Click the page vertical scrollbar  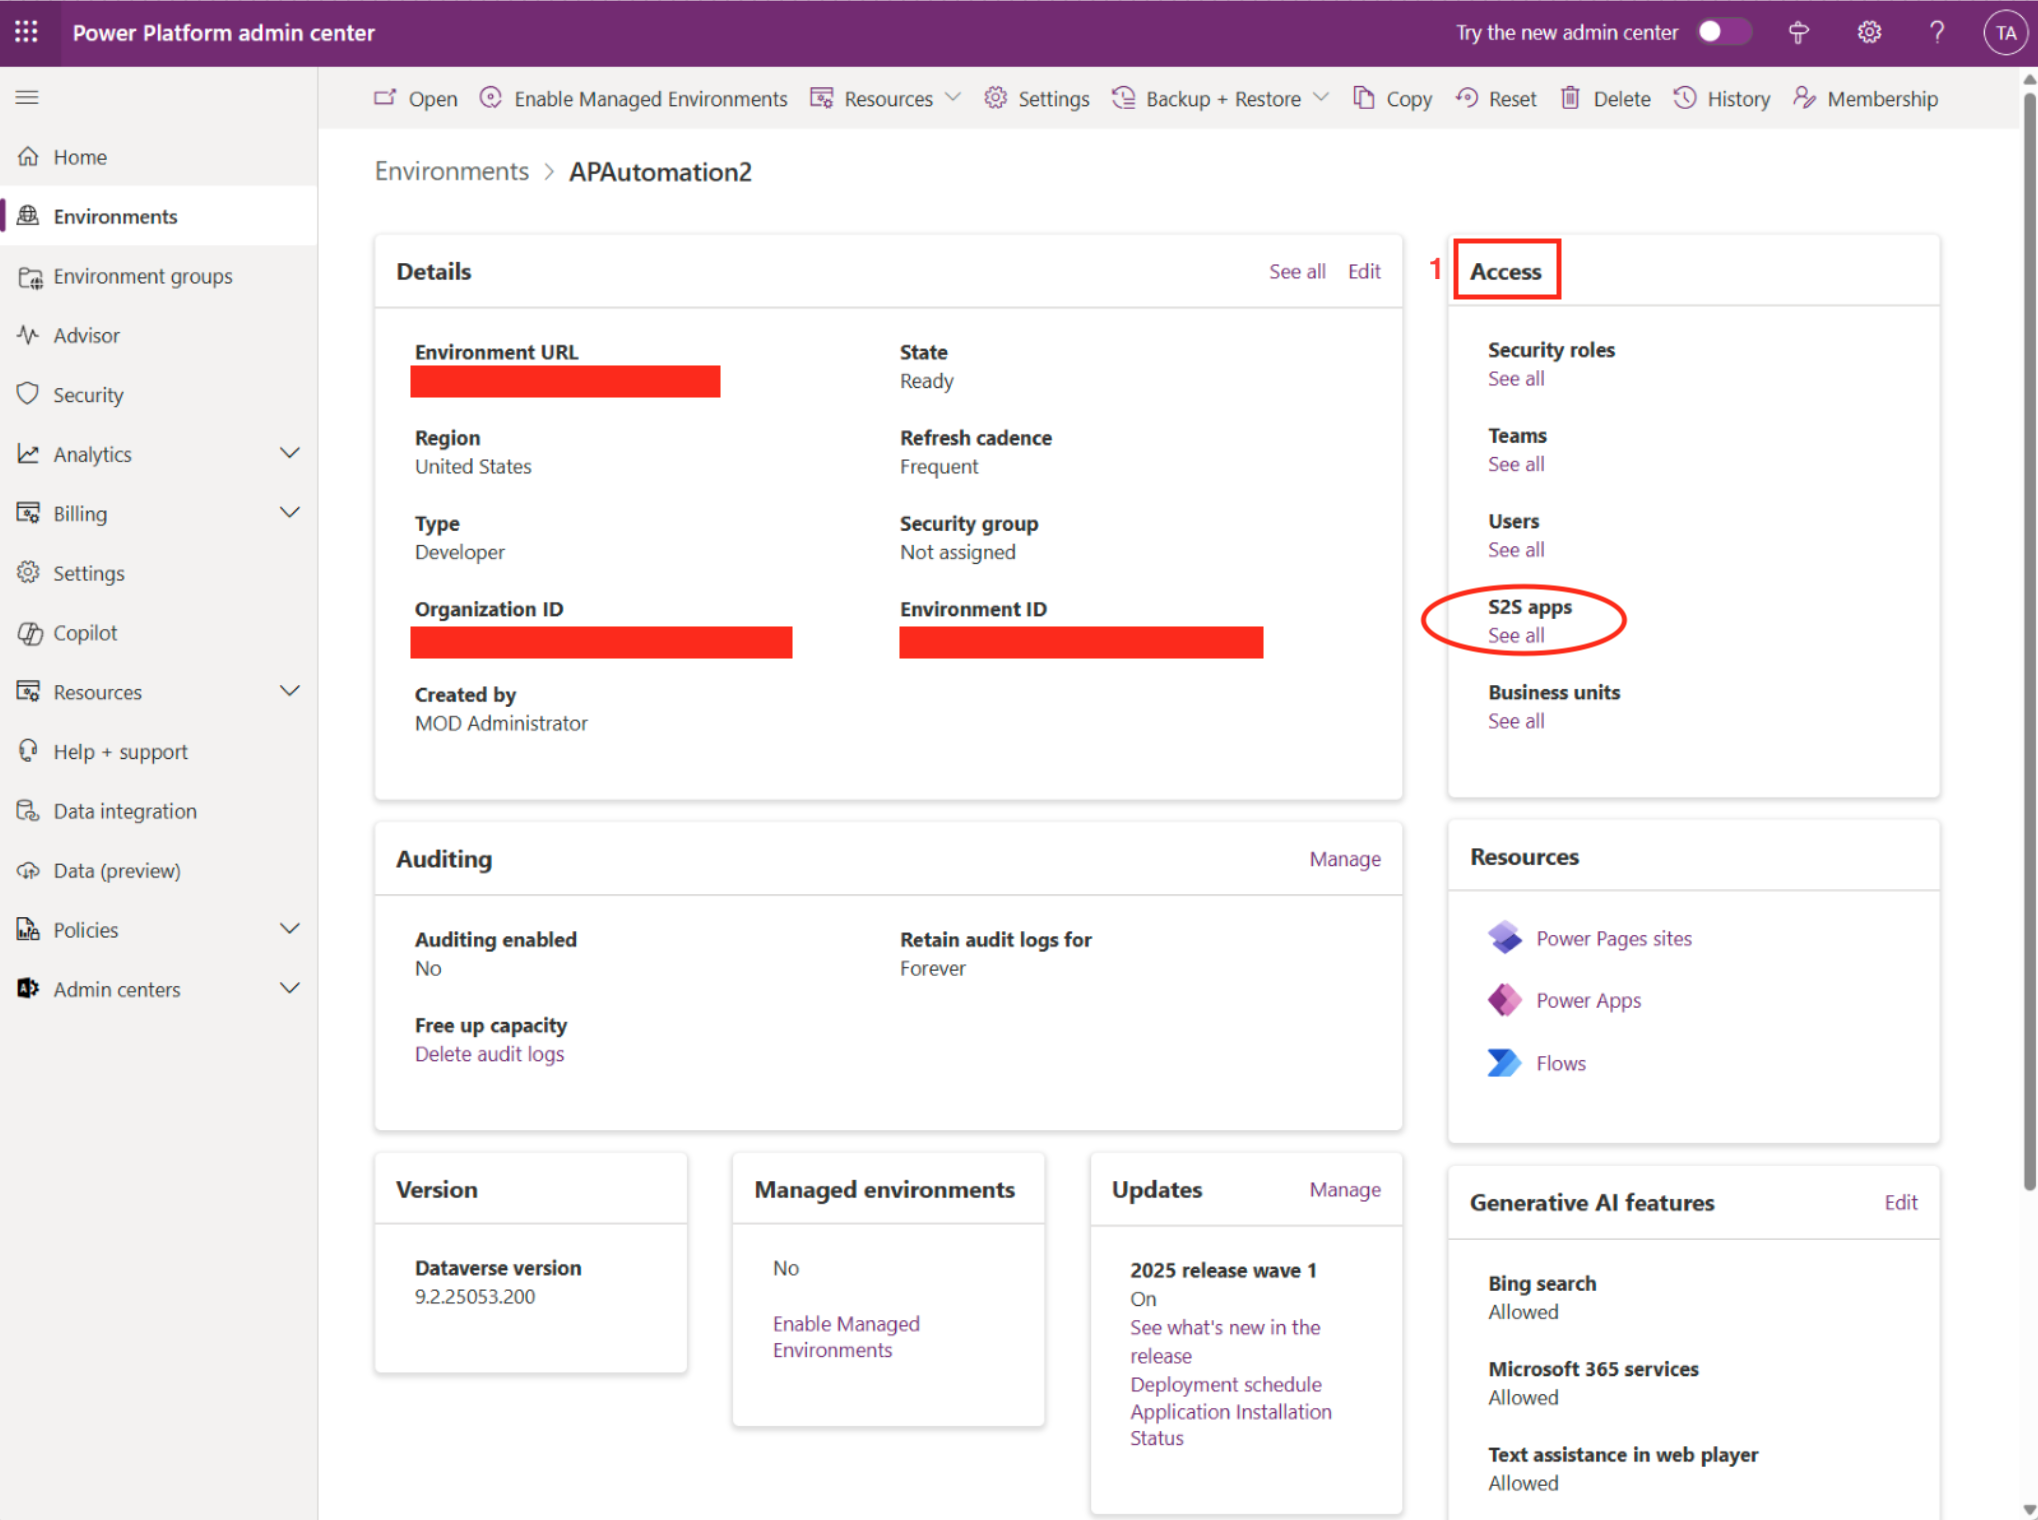pos(2028,640)
